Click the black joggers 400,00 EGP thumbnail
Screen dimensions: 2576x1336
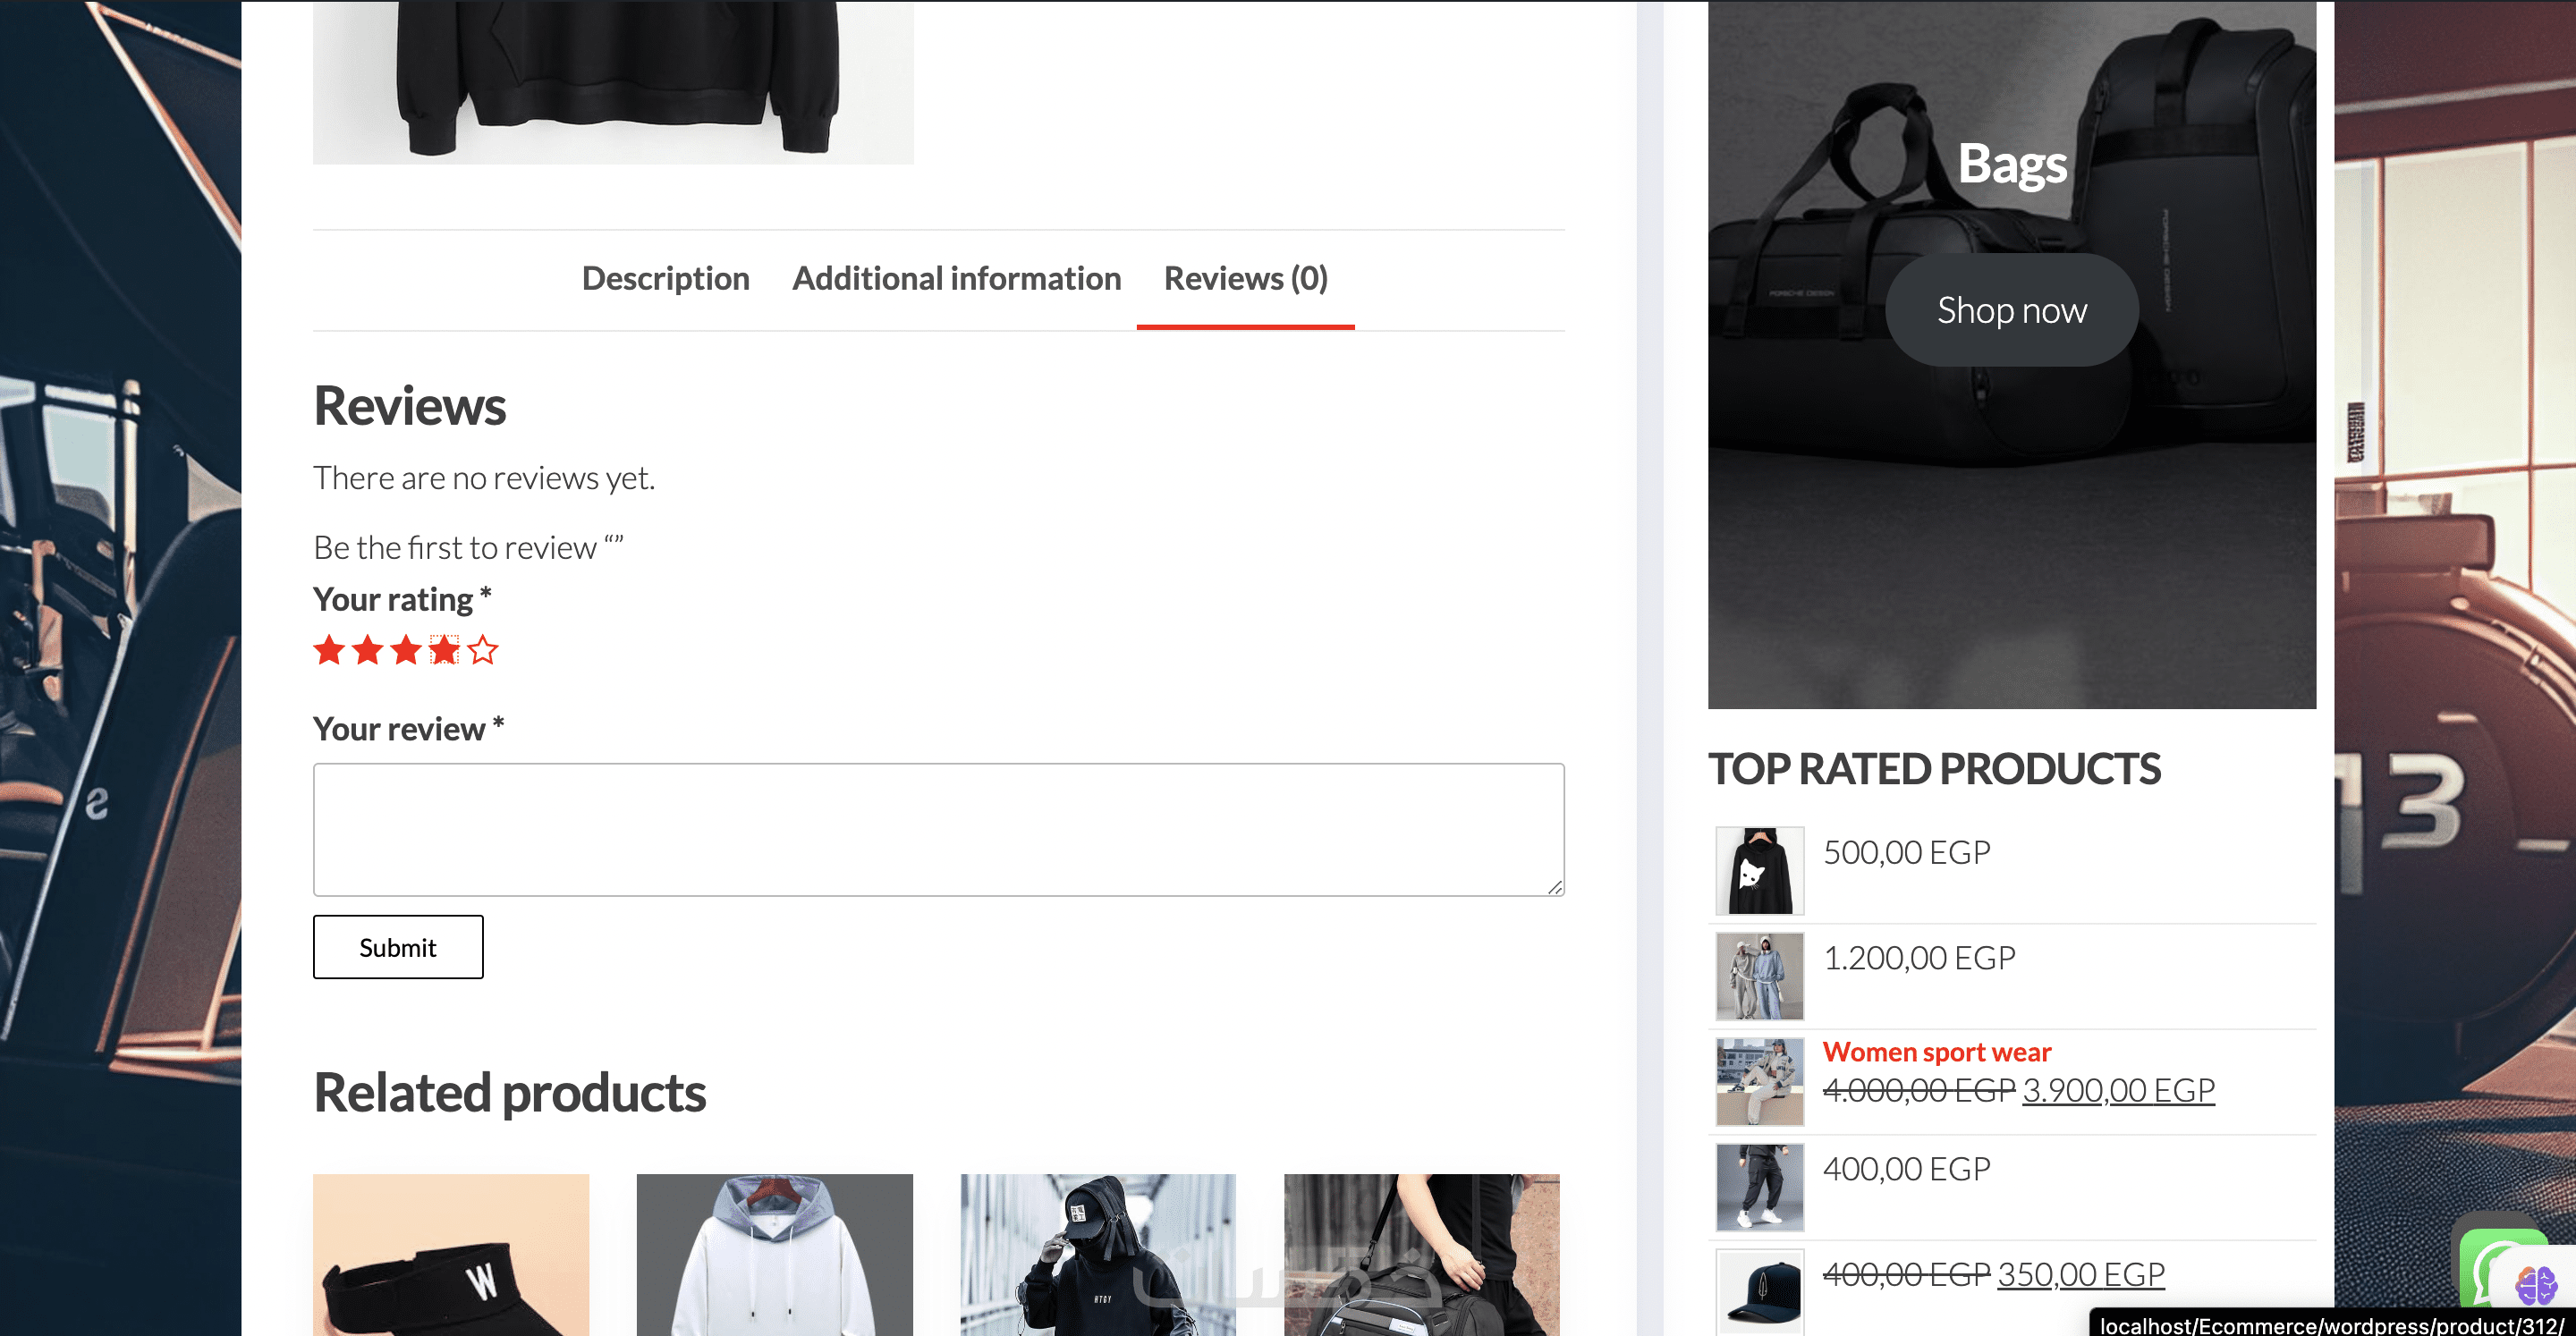click(x=1759, y=1187)
